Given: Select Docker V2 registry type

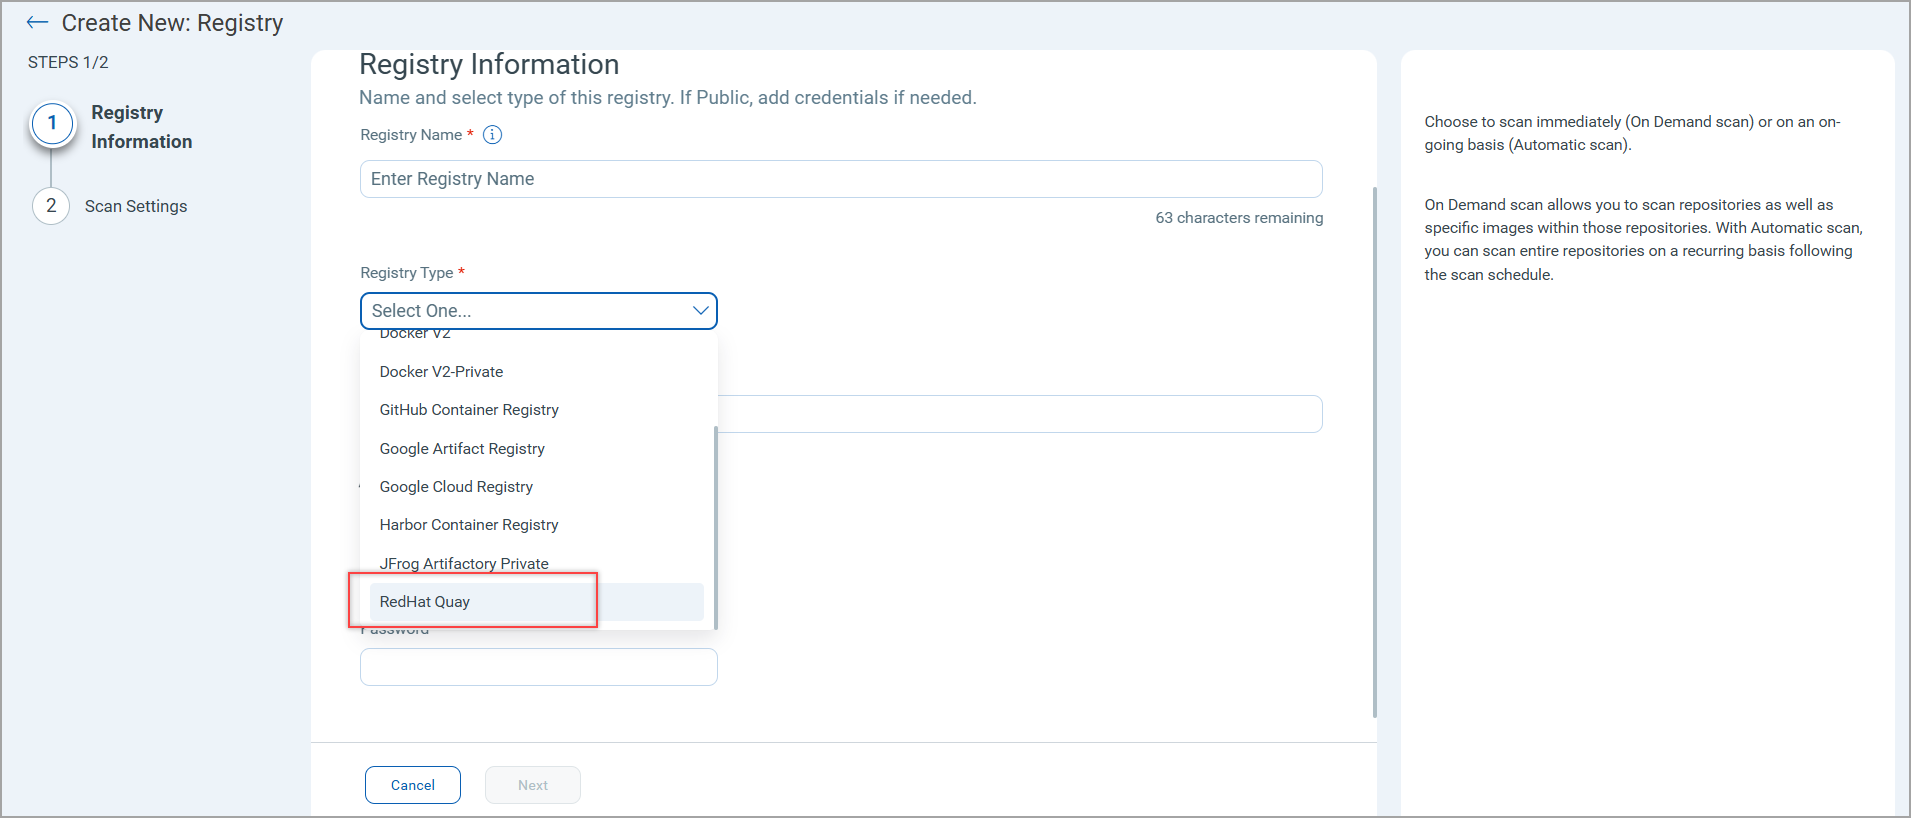Looking at the screenshot, I should click(415, 334).
